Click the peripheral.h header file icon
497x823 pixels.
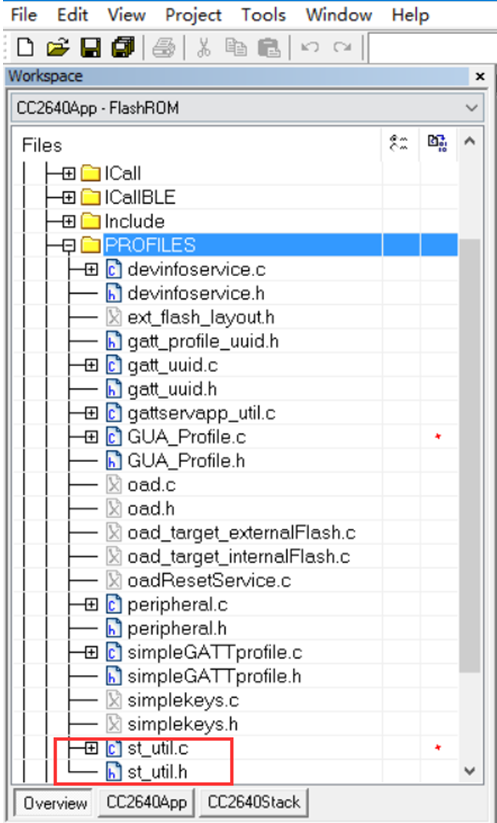113,628
